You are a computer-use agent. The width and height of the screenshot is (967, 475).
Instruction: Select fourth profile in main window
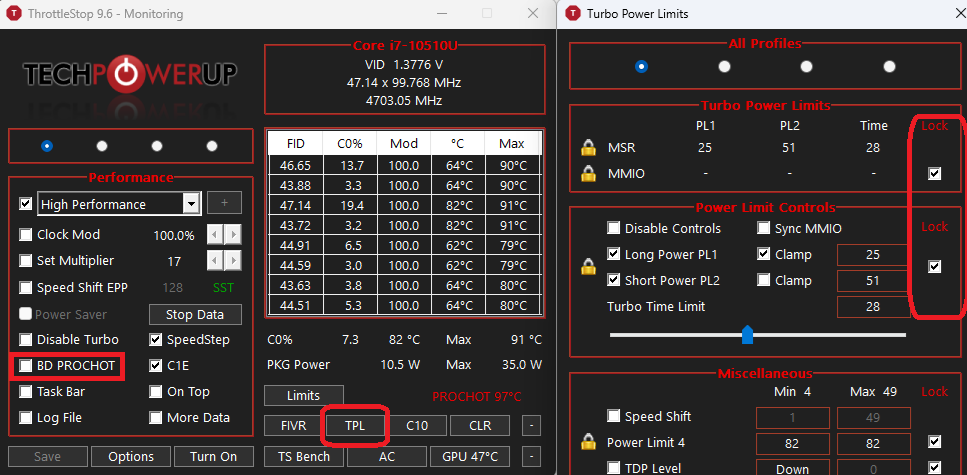point(212,146)
